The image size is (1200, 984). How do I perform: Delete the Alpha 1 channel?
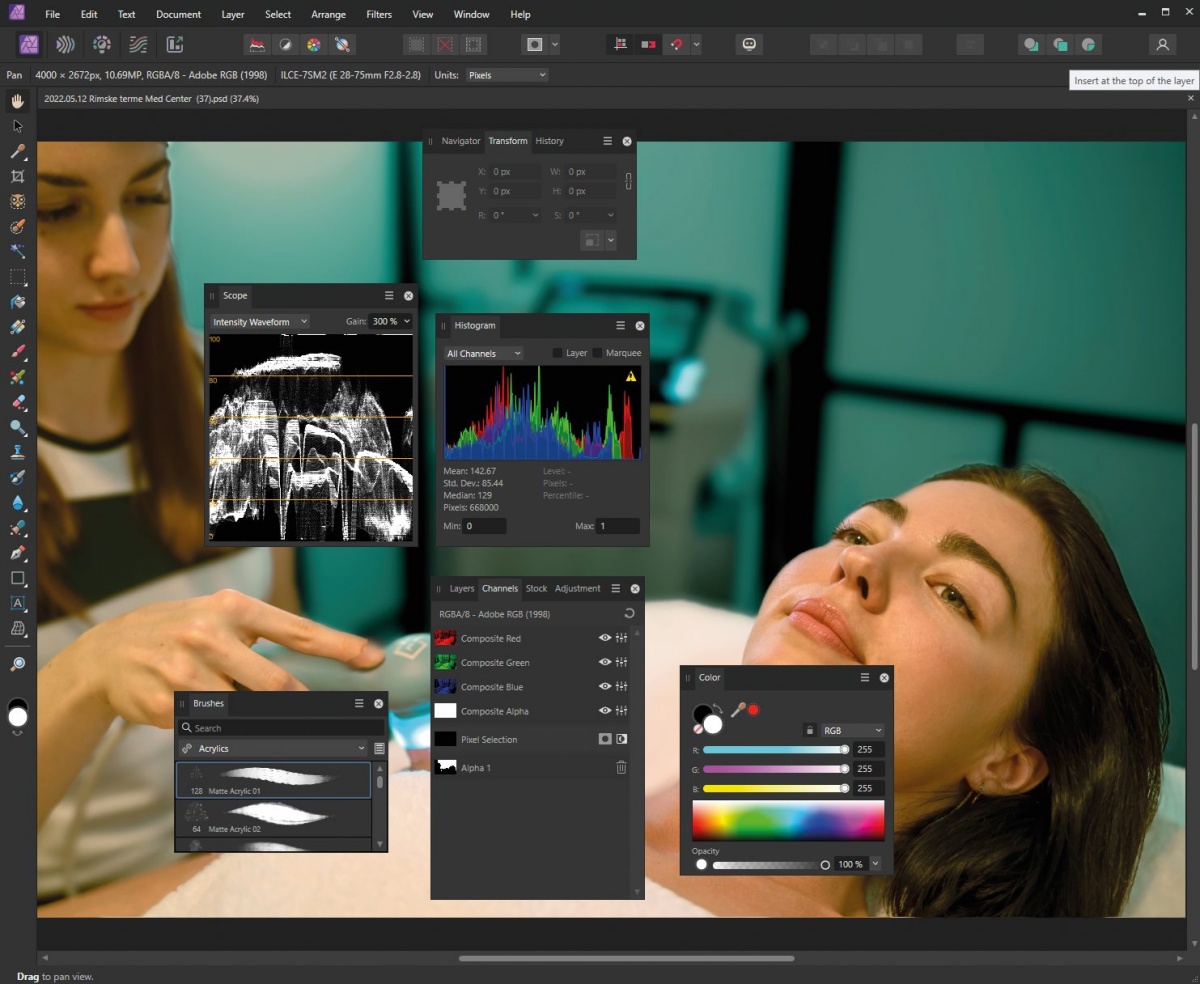click(621, 768)
